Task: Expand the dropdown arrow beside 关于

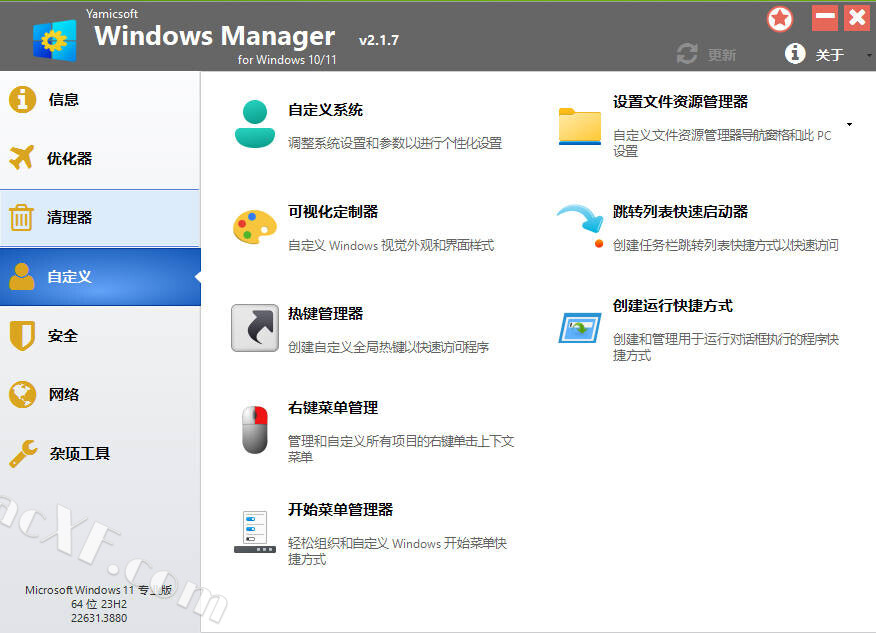Action: click(869, 55)
